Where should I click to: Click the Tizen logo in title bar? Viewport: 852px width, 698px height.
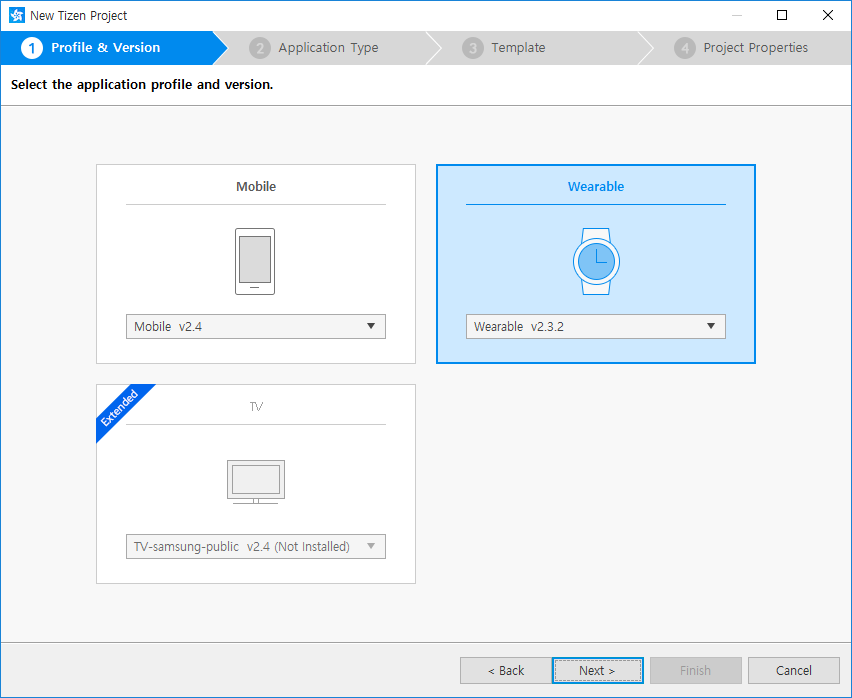point(16,15)
